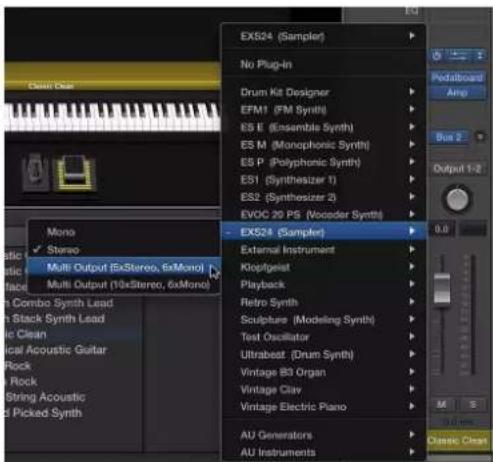This screenshot has height=462, width=493.
Task: Click the highlighted EXS24 (Sampler) item
Action: pyautogui.click(x=324, y=232)
